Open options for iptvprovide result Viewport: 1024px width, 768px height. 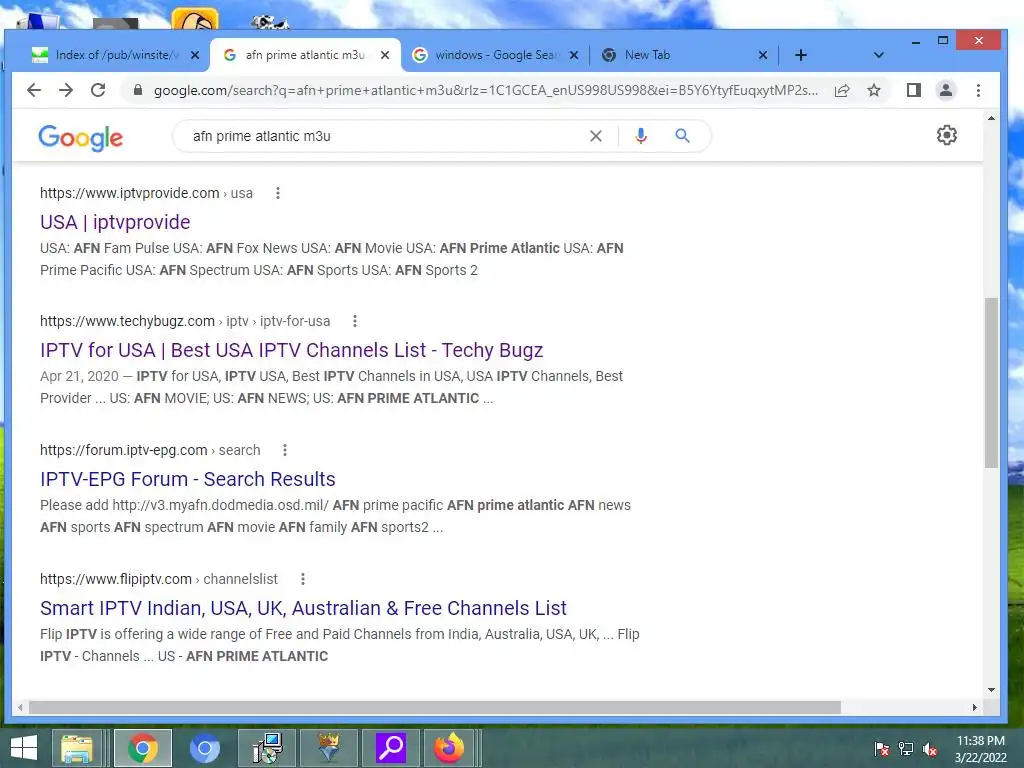[278, 193]
